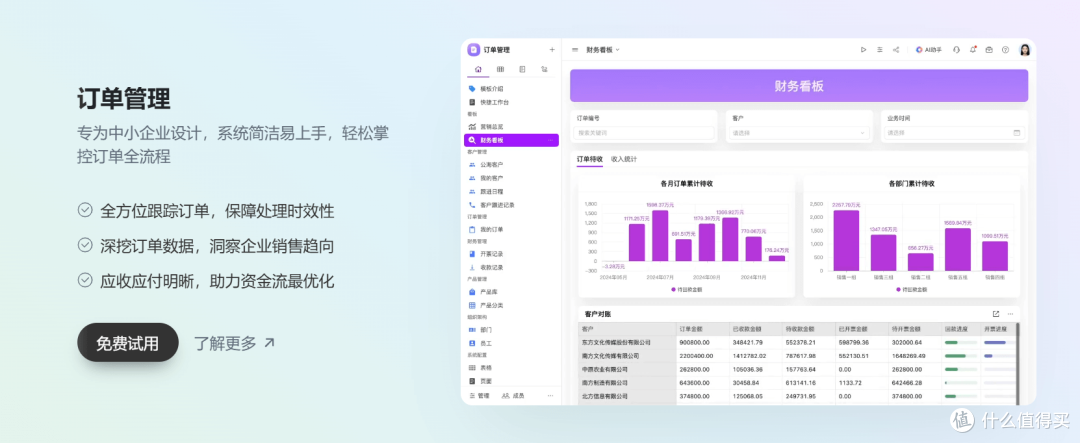The width and height of the screenshot is (1080, 443).
Task: Click 管理 at sidebar bottom
Action: pyautogui.click(x=479, y=395)
